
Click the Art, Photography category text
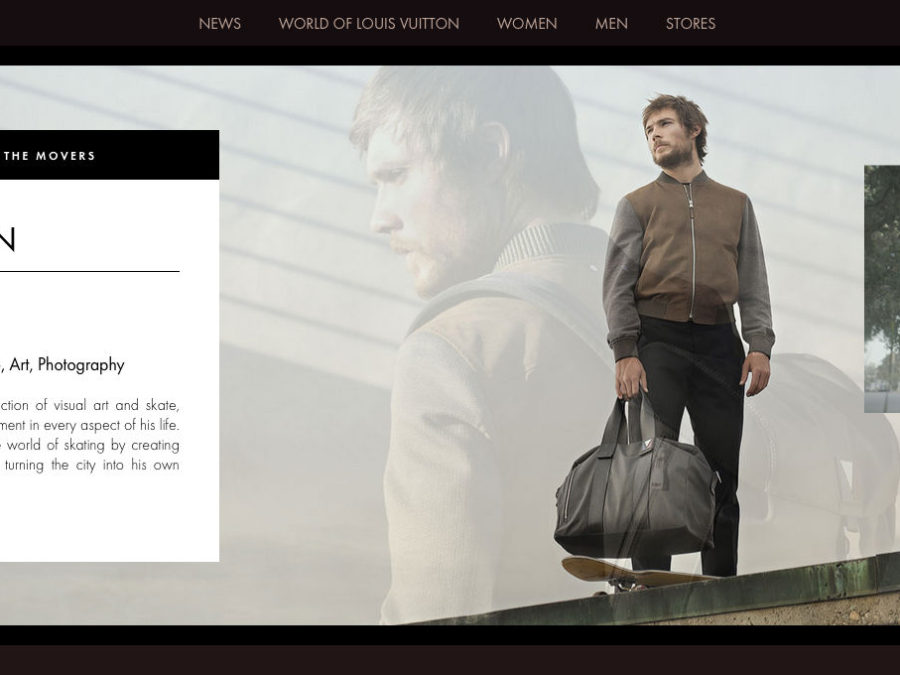pyautogui.click(x=62, y=365)
